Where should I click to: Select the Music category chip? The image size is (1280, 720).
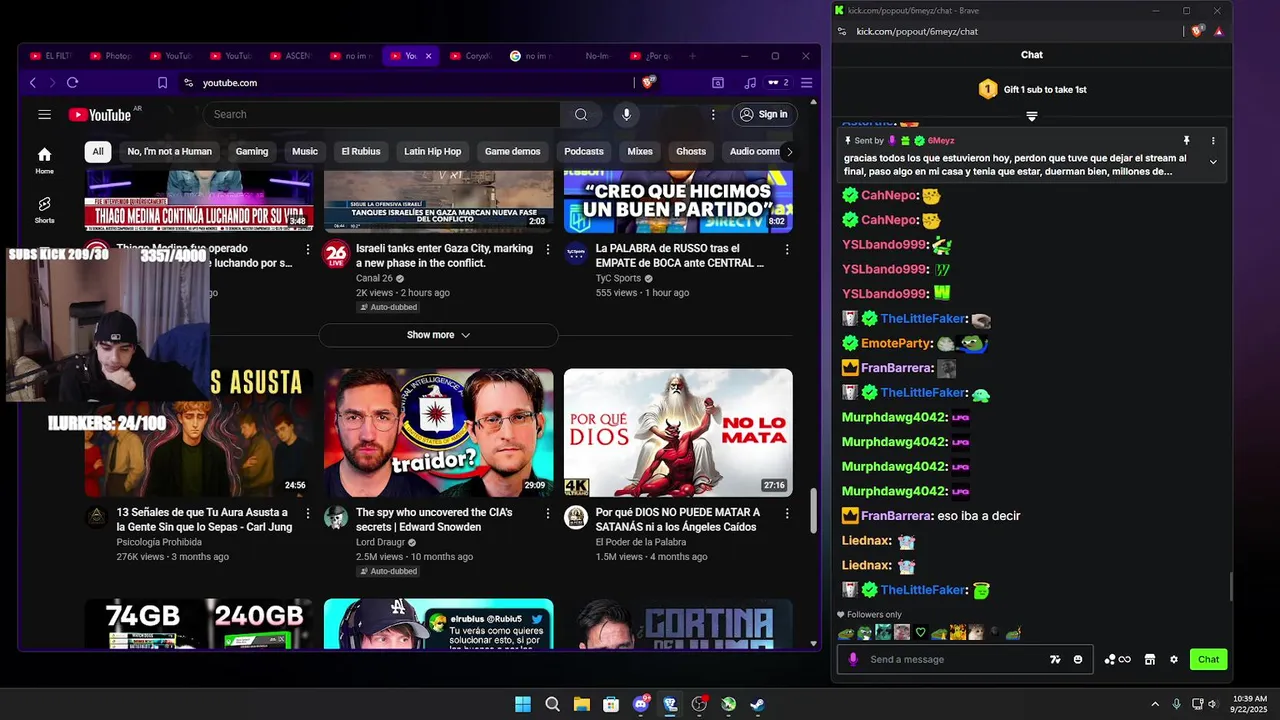coord(305,152)
